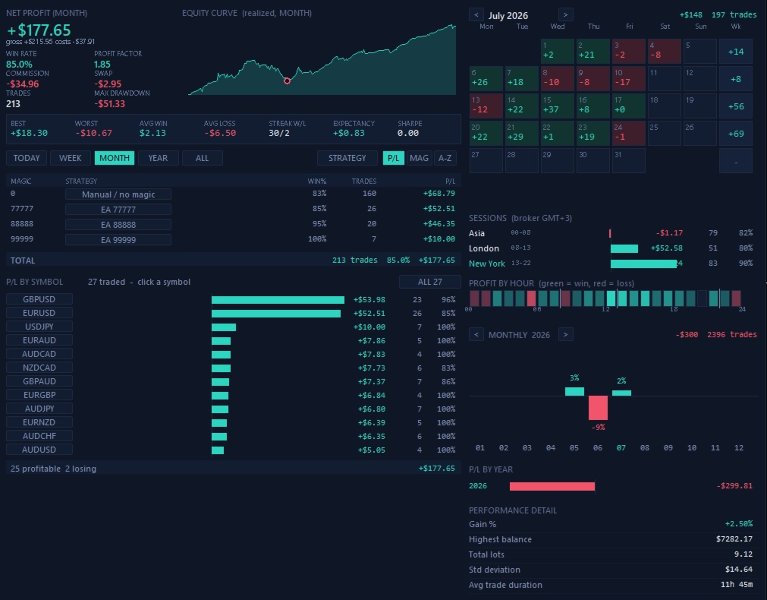Select the EURAUD symbol
The image size is (767, 600).
click(39, 340)
